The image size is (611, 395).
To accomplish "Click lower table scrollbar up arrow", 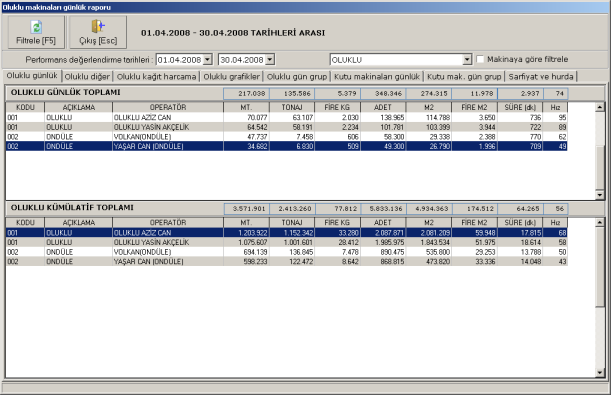I will 600,222.
